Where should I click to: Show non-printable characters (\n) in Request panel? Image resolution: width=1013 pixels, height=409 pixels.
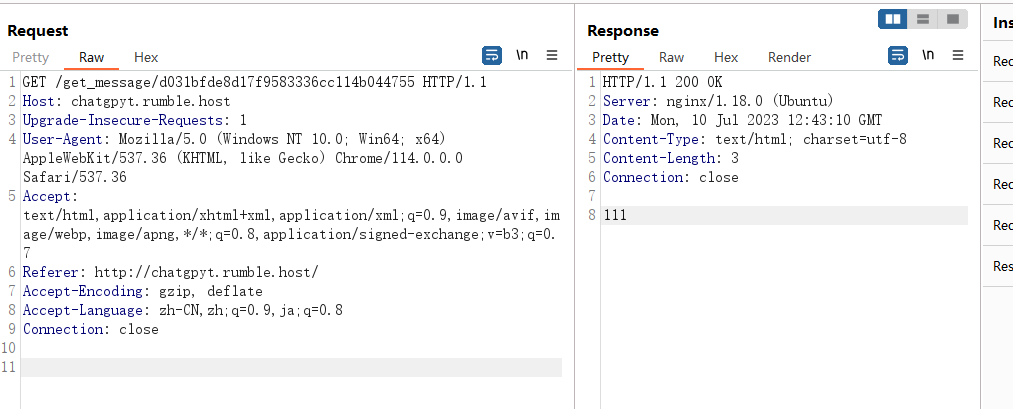tap(522, 56)
